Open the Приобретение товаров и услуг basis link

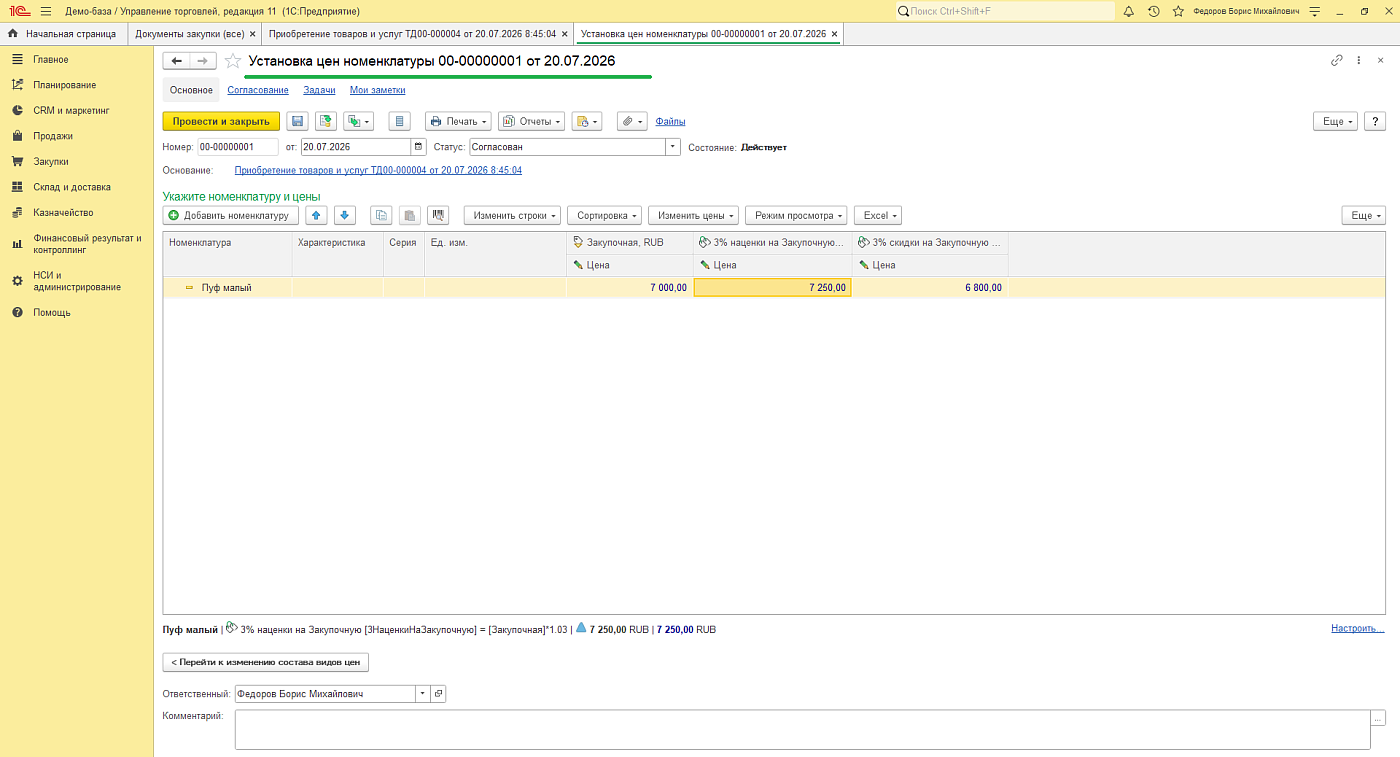click(x=378, y=170)
